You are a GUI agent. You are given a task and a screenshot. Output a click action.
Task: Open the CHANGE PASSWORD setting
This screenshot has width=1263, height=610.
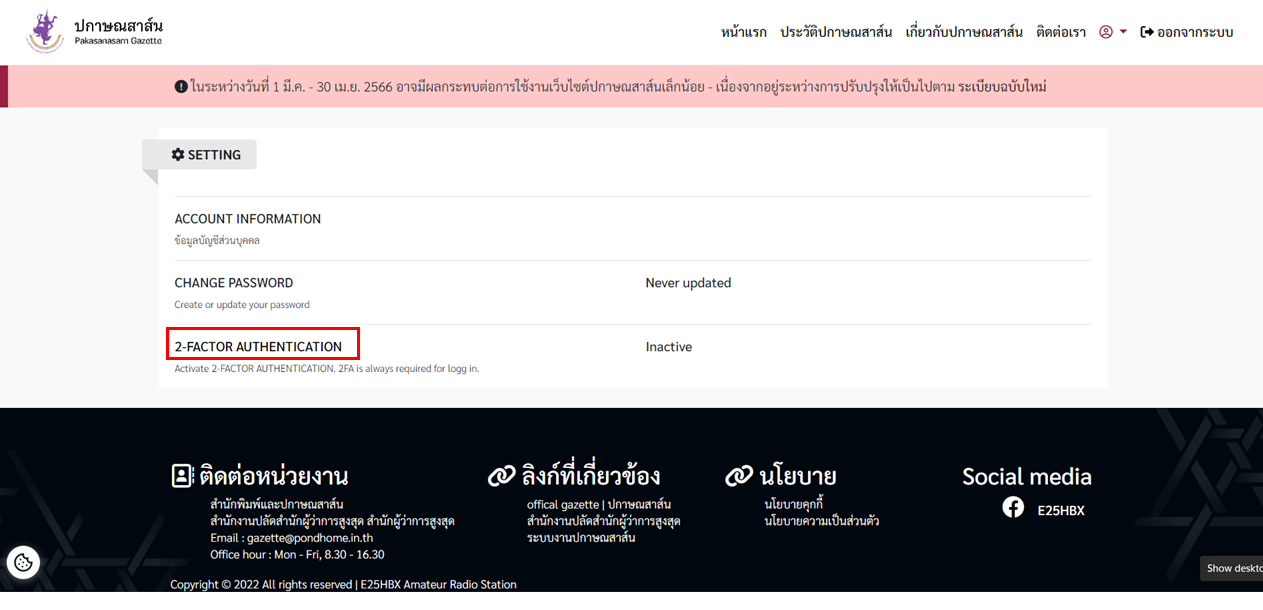click(x=233, y=283)
